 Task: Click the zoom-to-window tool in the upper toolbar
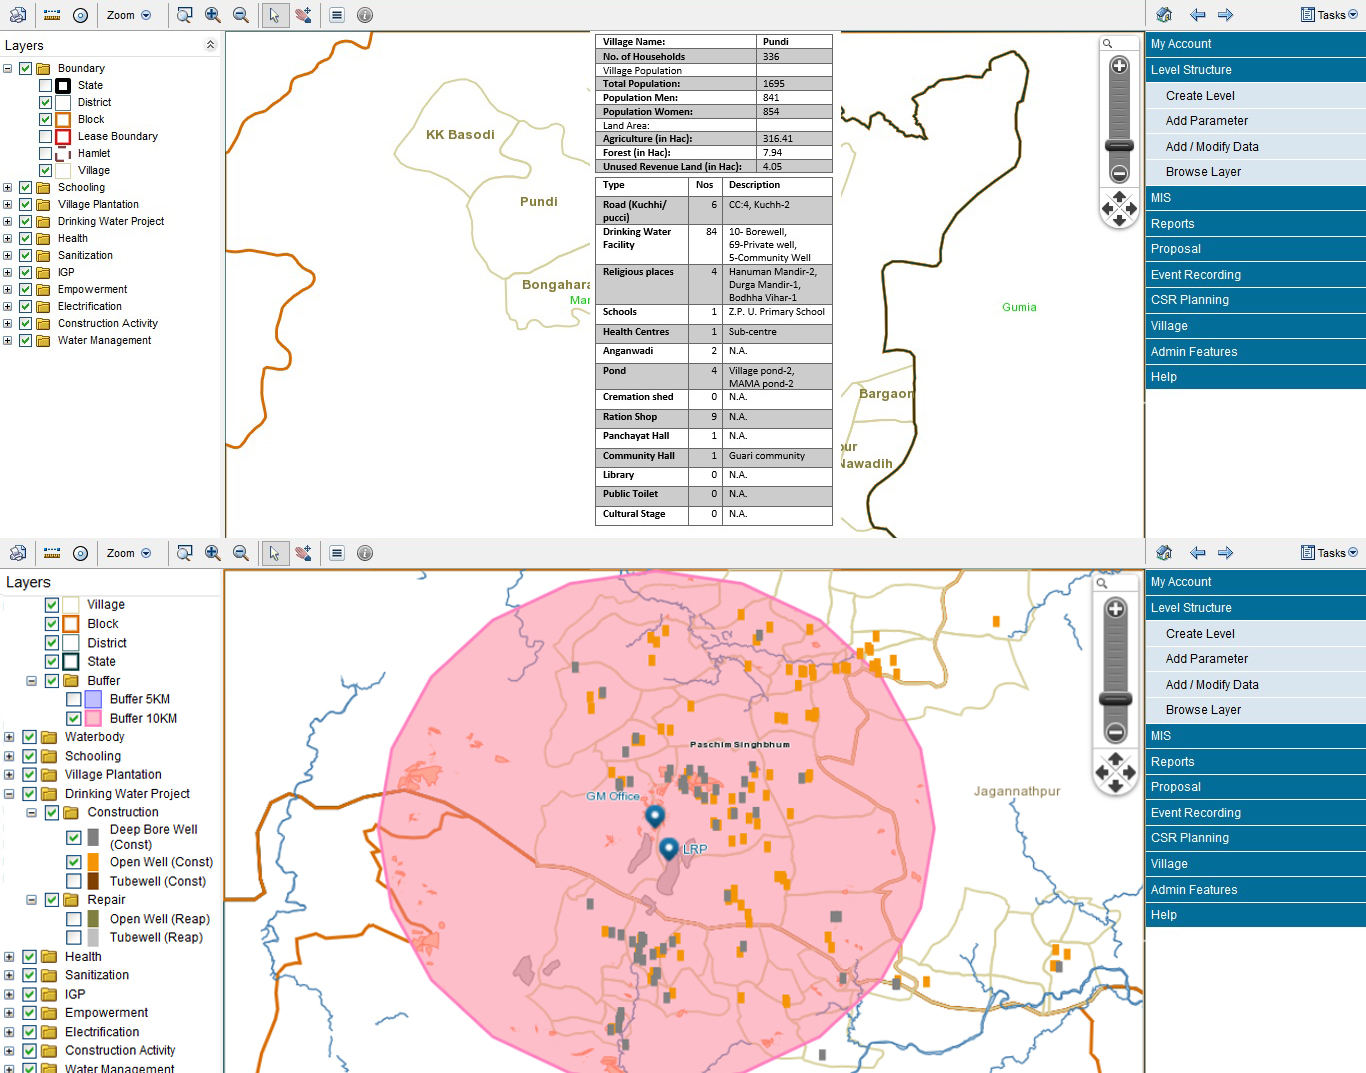(184, 15)
